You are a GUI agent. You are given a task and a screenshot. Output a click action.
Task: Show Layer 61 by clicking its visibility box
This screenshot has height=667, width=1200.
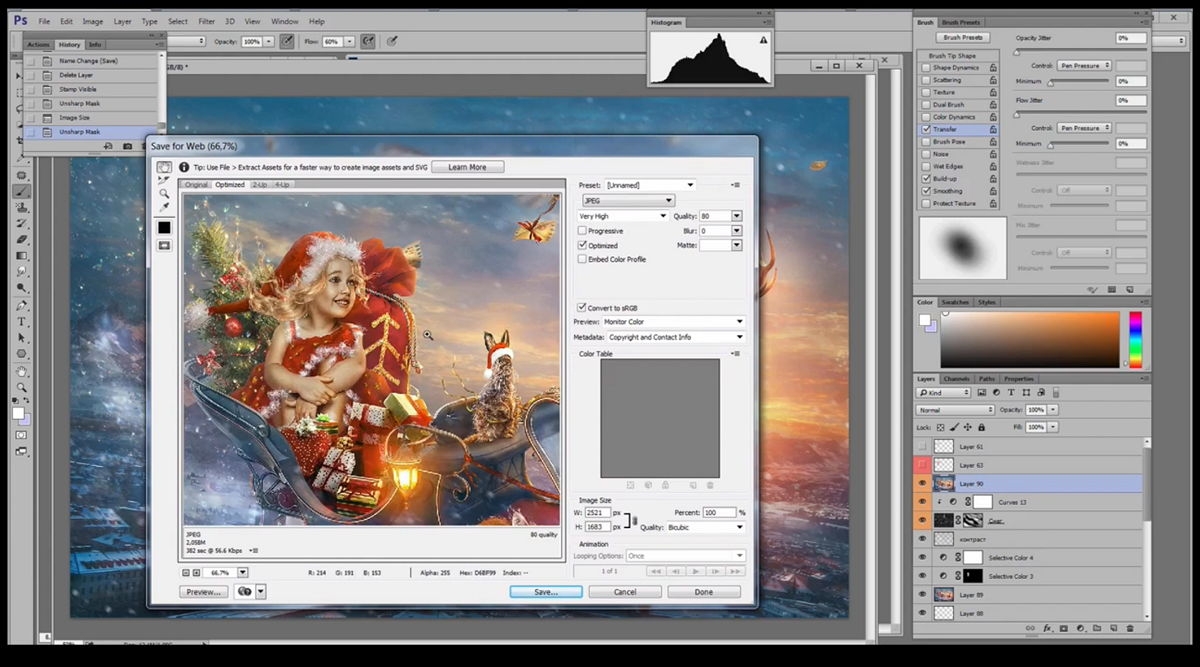(x=922, y=446)
